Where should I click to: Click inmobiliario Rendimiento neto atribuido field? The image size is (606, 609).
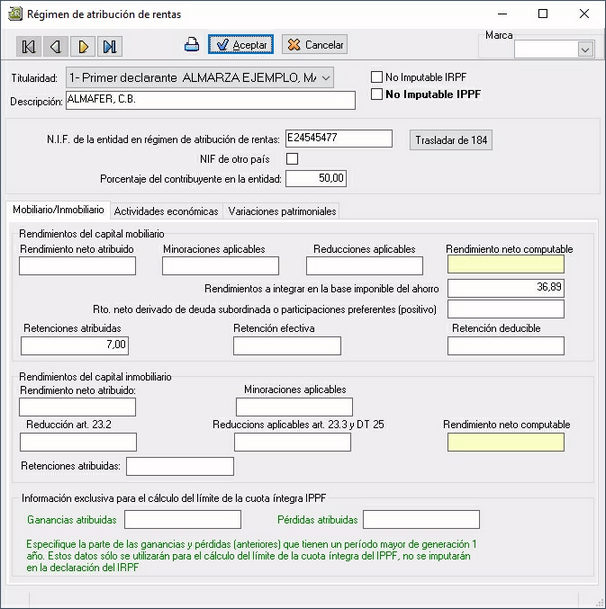pos(77,407)
